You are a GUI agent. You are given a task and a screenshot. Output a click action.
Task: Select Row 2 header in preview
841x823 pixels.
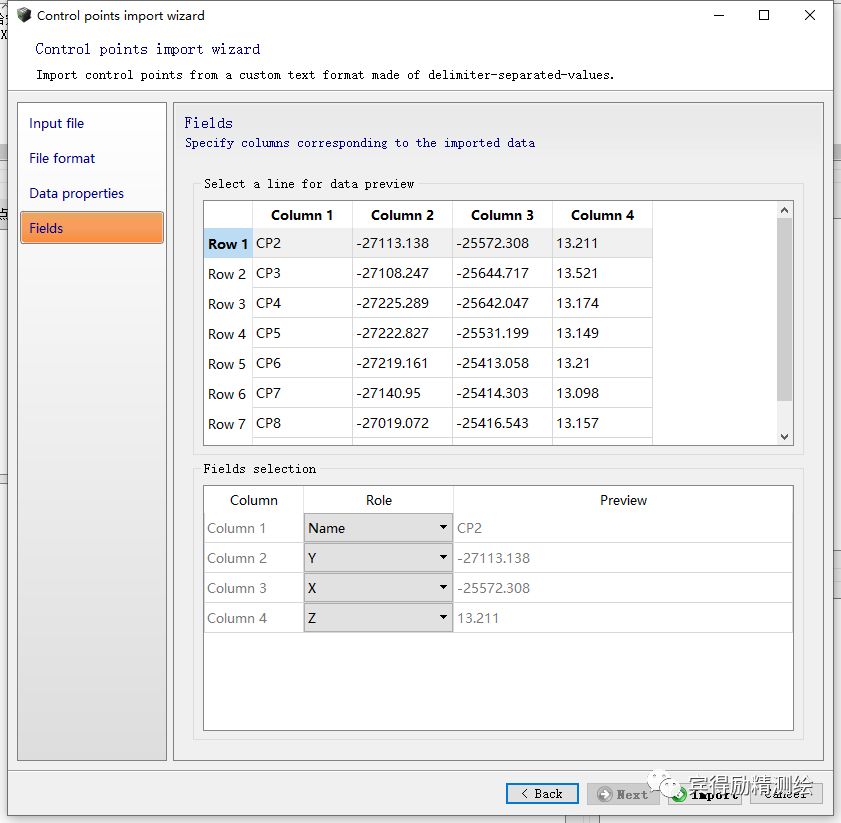228,274
